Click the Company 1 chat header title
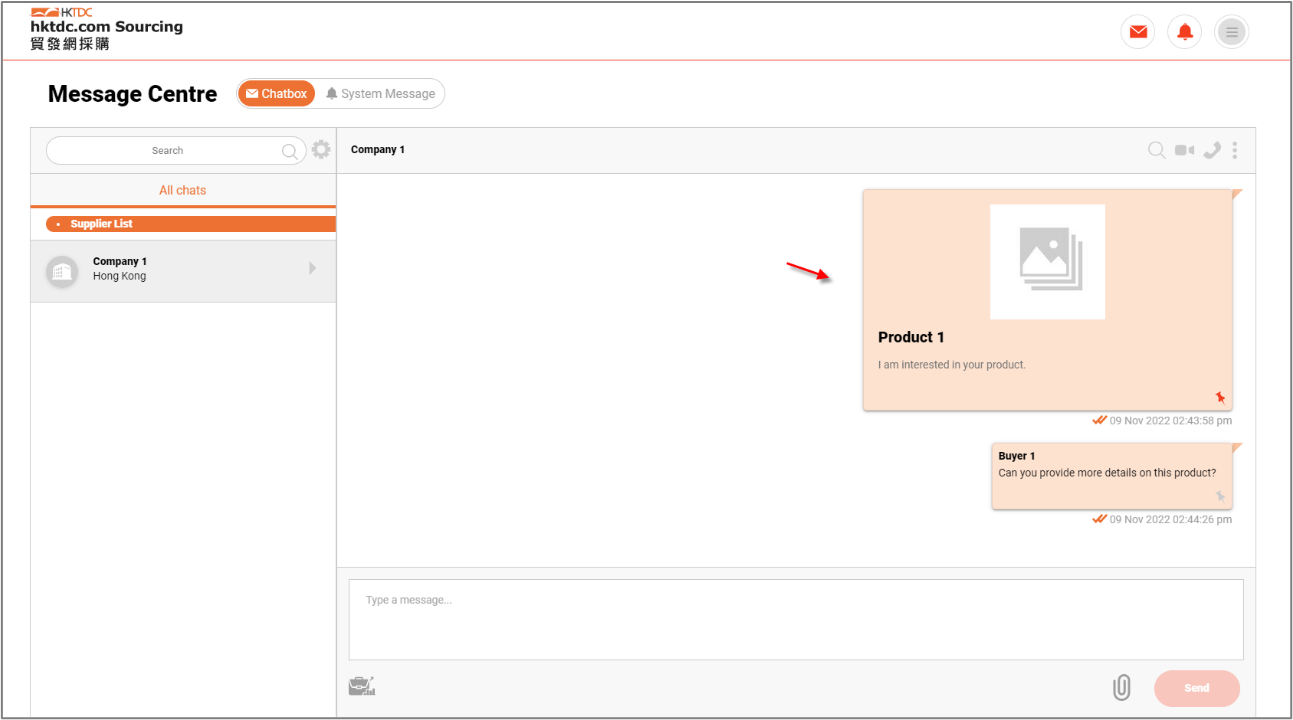The width and height of the screenshot is (1293, 720). (x=378, y=150)
